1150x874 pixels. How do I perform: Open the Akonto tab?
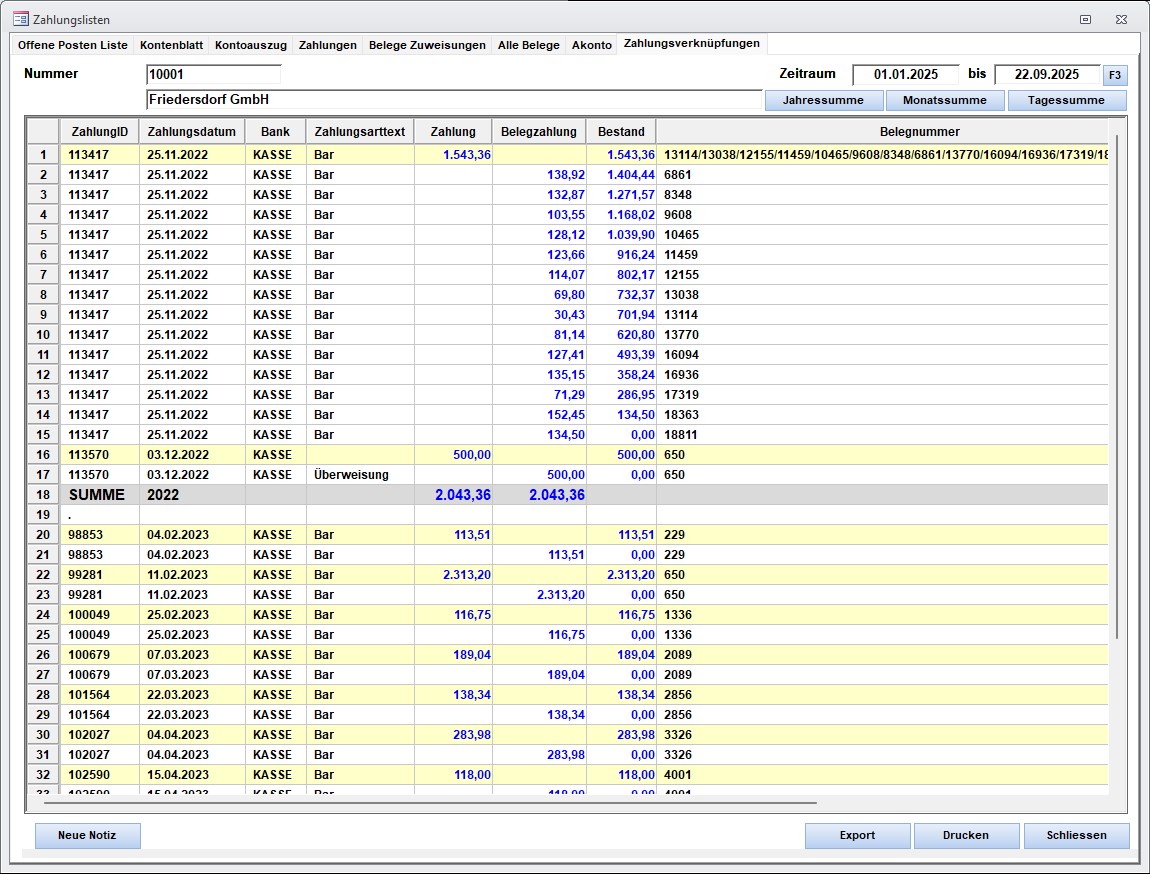pos(591,45)
